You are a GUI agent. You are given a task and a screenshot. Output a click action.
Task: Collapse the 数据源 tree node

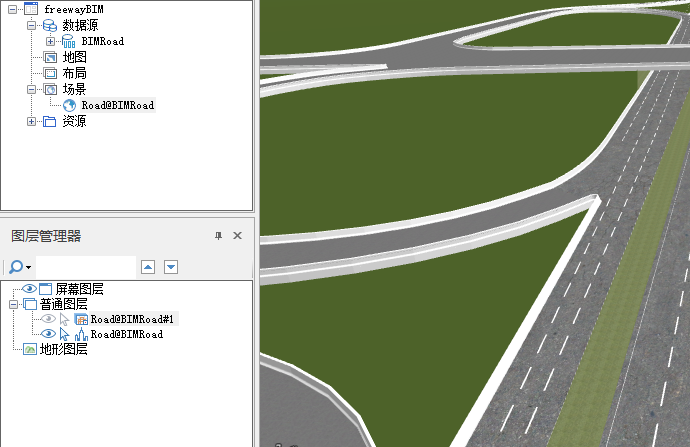[x=31, y=25]
